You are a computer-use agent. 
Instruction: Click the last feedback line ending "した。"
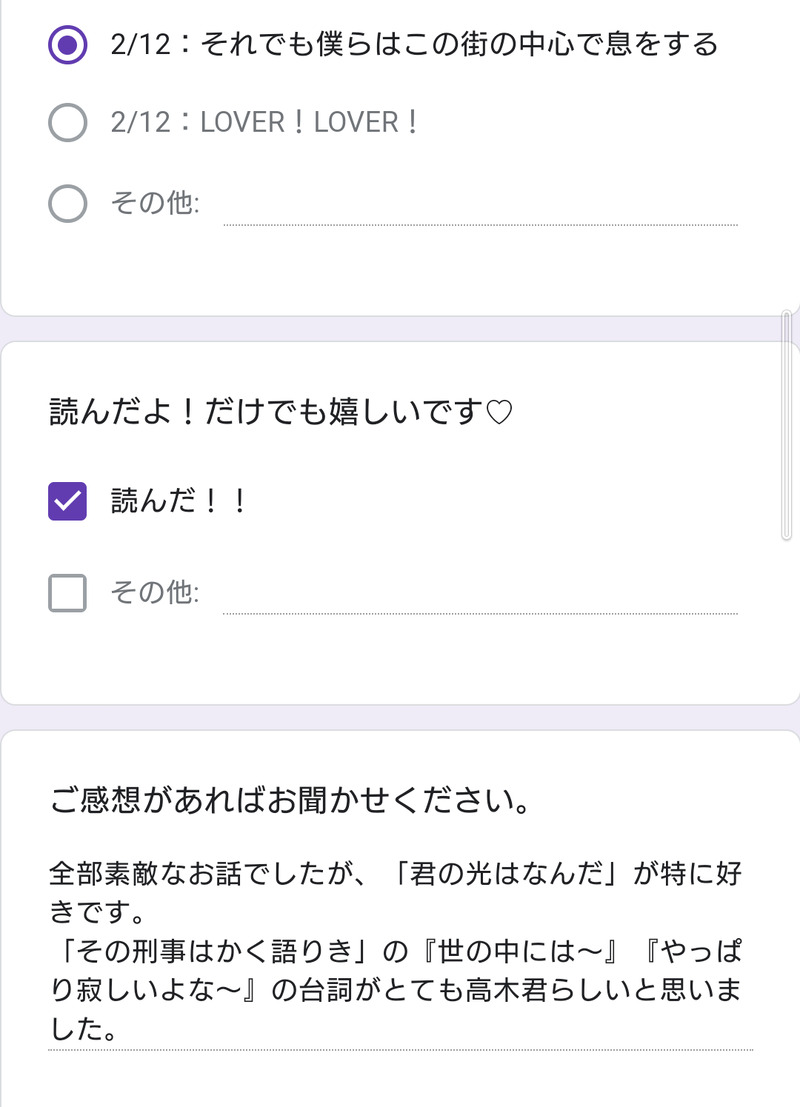pos(80,1027)
